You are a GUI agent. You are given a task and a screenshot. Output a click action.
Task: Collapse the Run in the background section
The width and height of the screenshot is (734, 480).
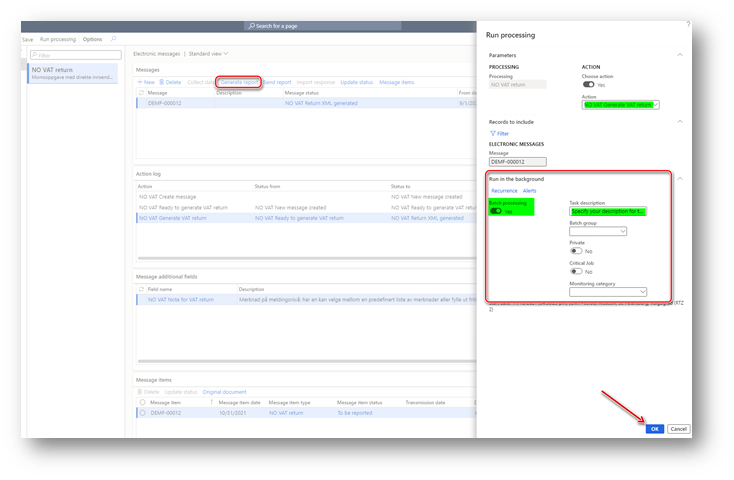680,178
